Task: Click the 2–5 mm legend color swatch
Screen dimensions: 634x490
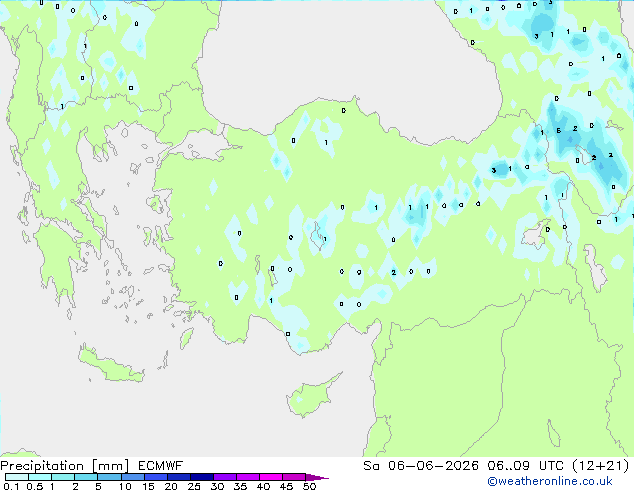Action: pyautogui.click(x=86, y=477)
